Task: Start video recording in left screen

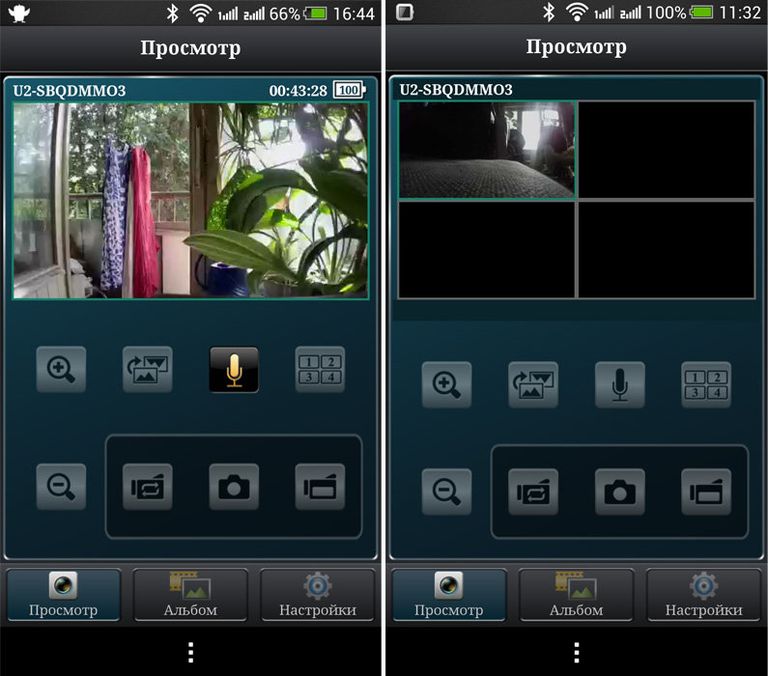Action: [320, 487]
